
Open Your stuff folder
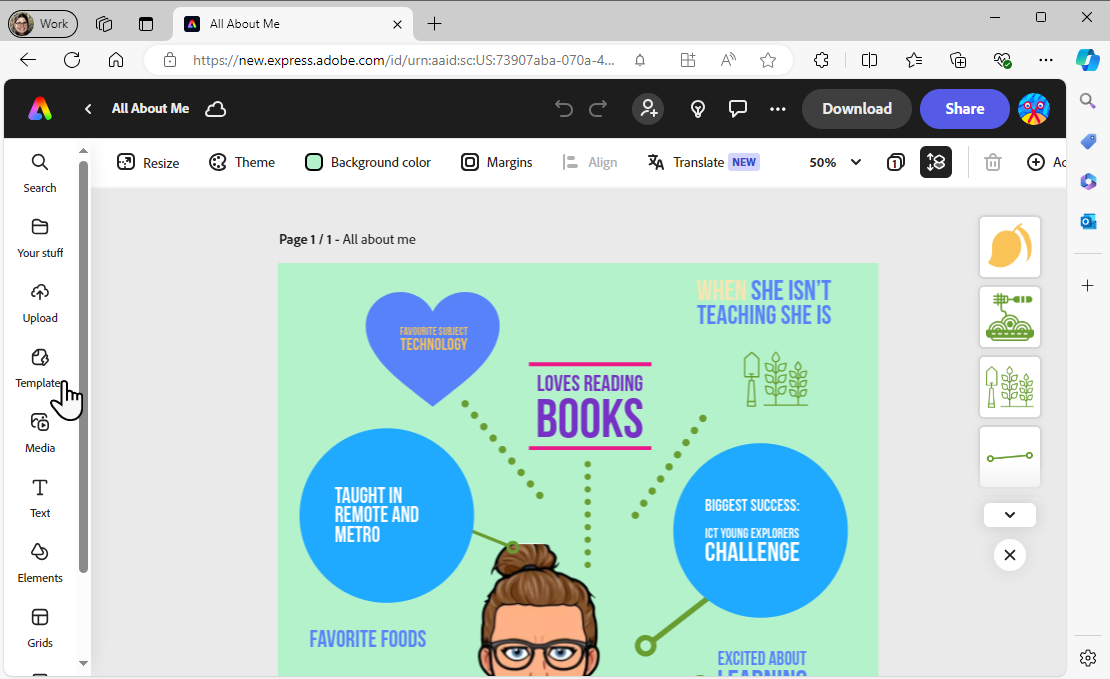click(x=40, y=239)
